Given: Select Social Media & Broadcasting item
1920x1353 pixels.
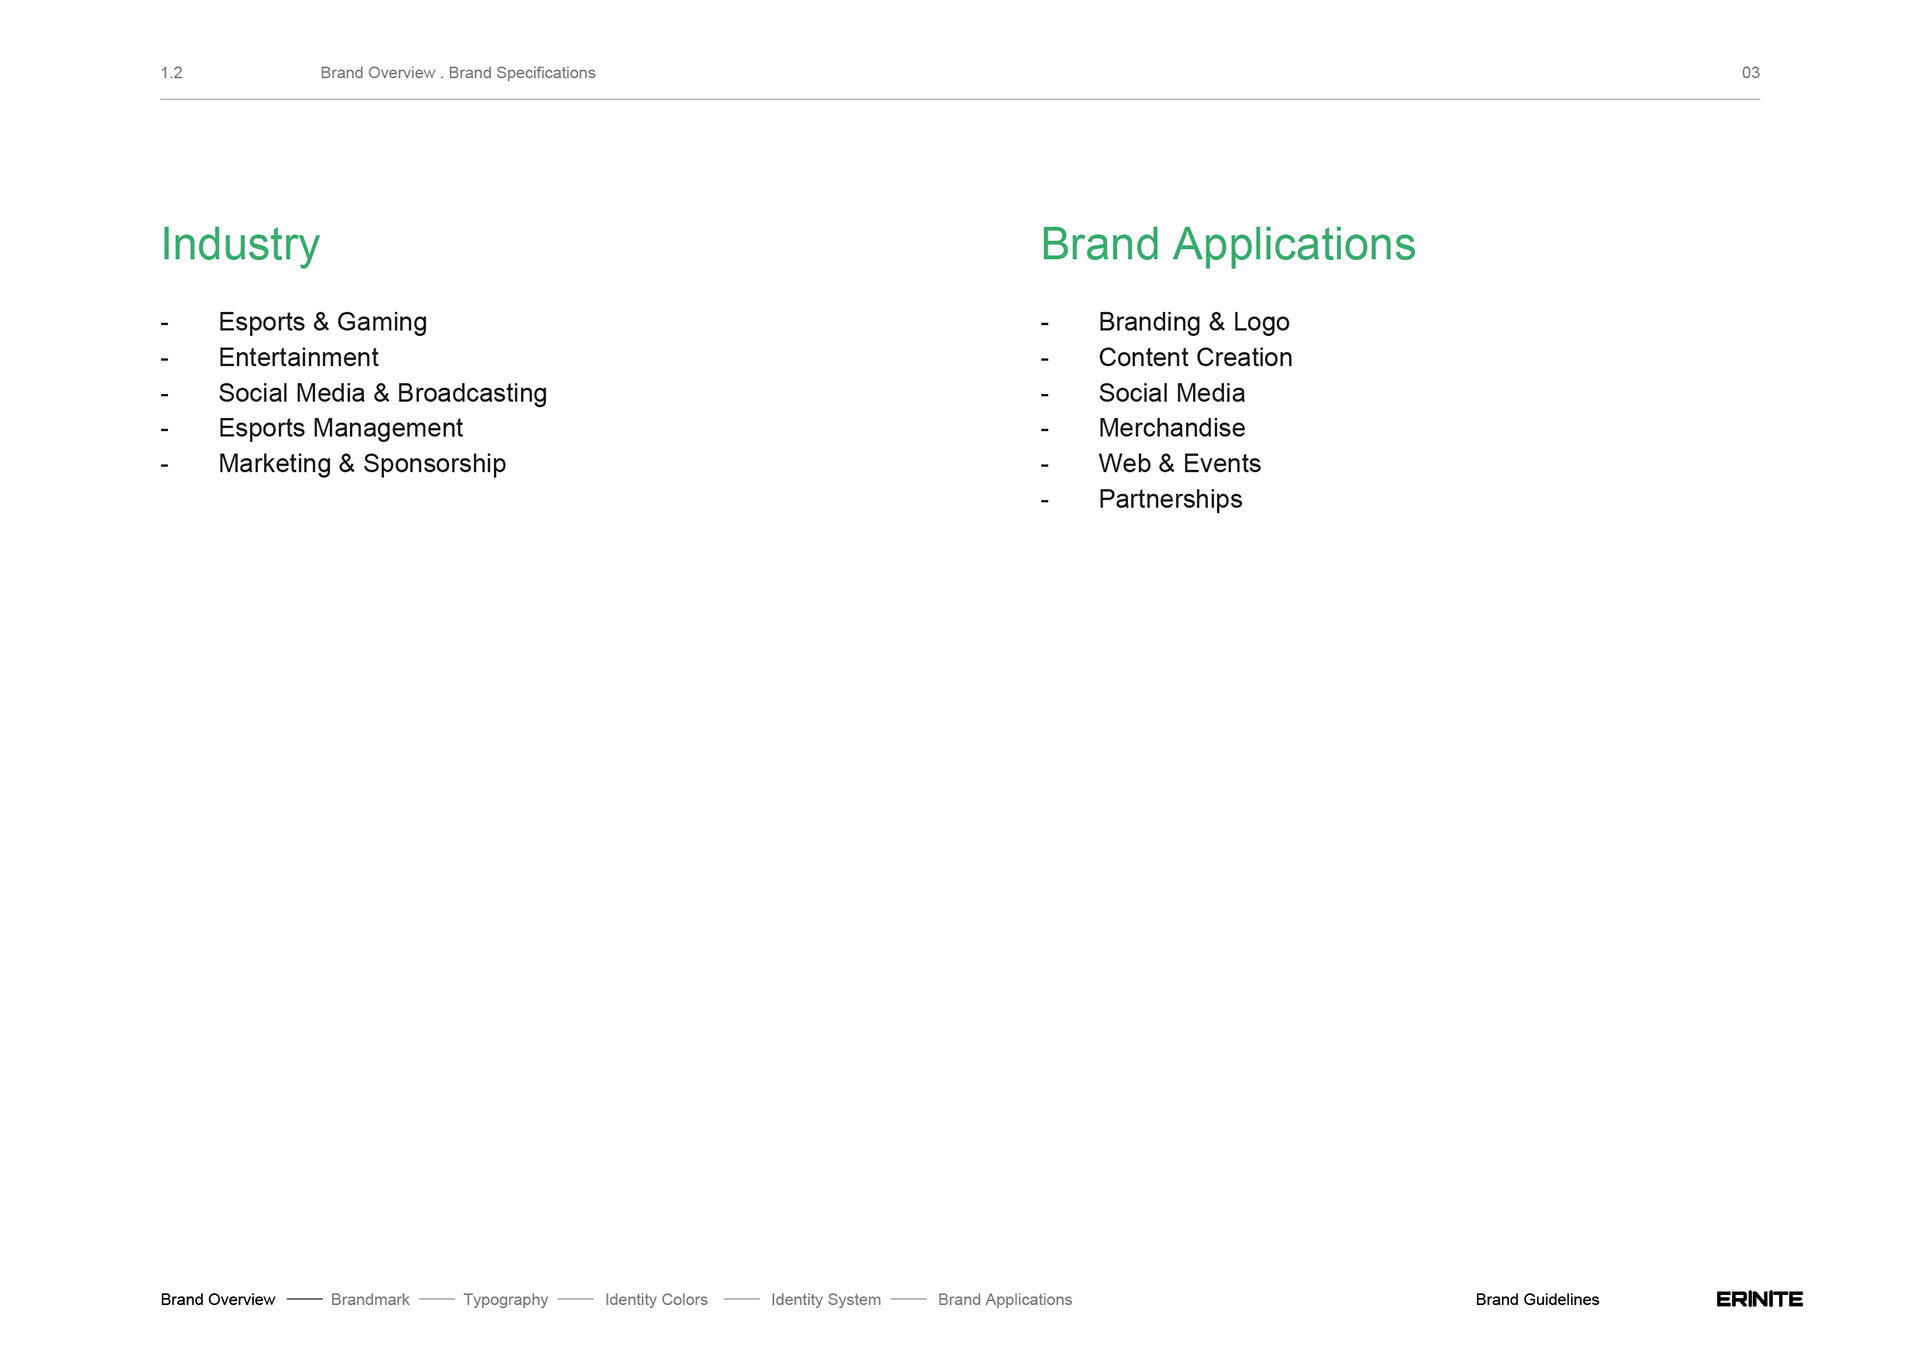Looking at the screenshot, I should [x=382, y=393].
